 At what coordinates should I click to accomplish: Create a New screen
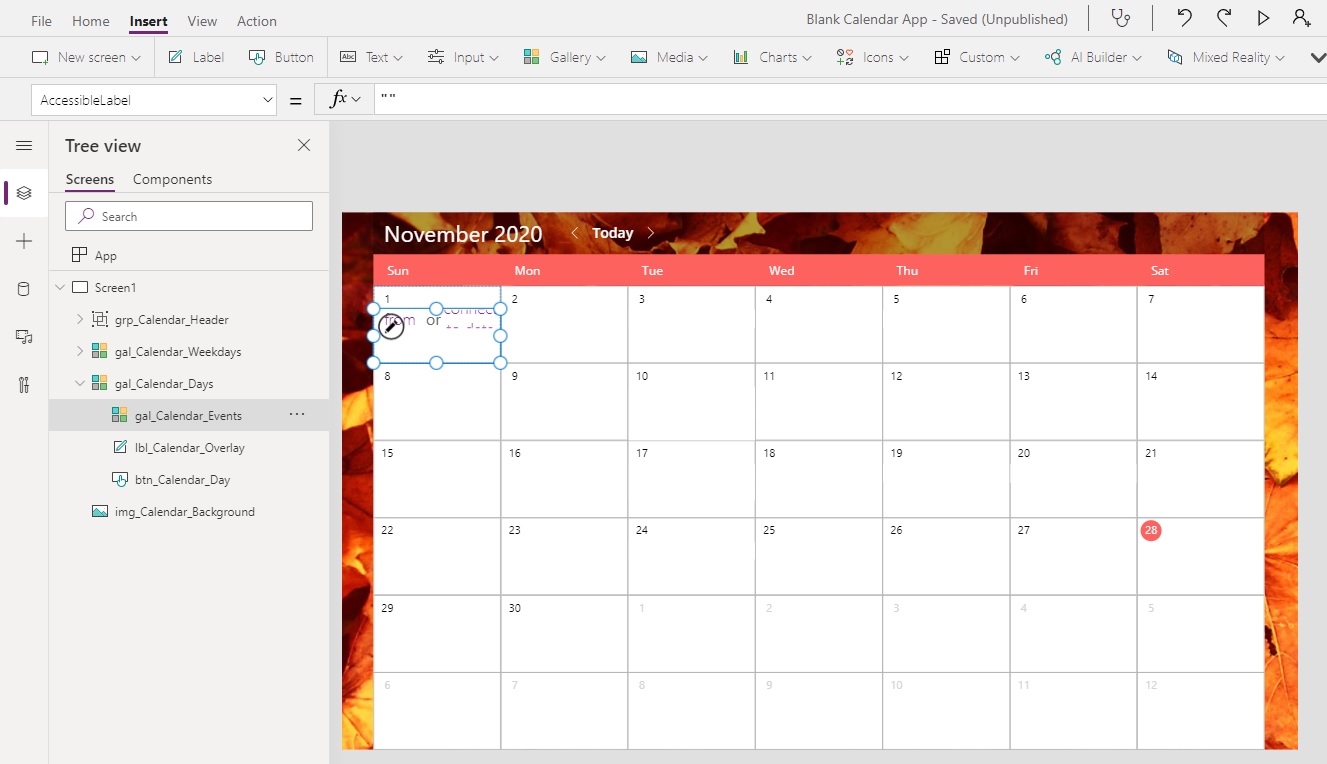86,57
